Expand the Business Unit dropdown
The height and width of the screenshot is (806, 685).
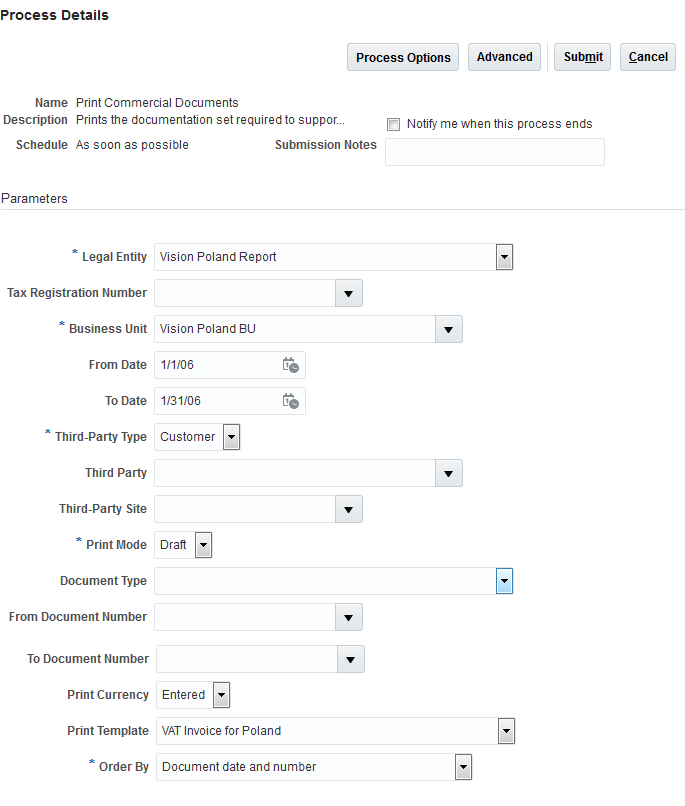(448, 329)
